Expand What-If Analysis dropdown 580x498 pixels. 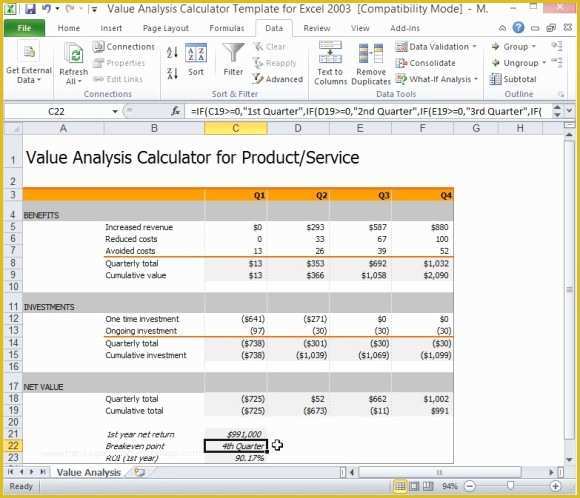476,79
